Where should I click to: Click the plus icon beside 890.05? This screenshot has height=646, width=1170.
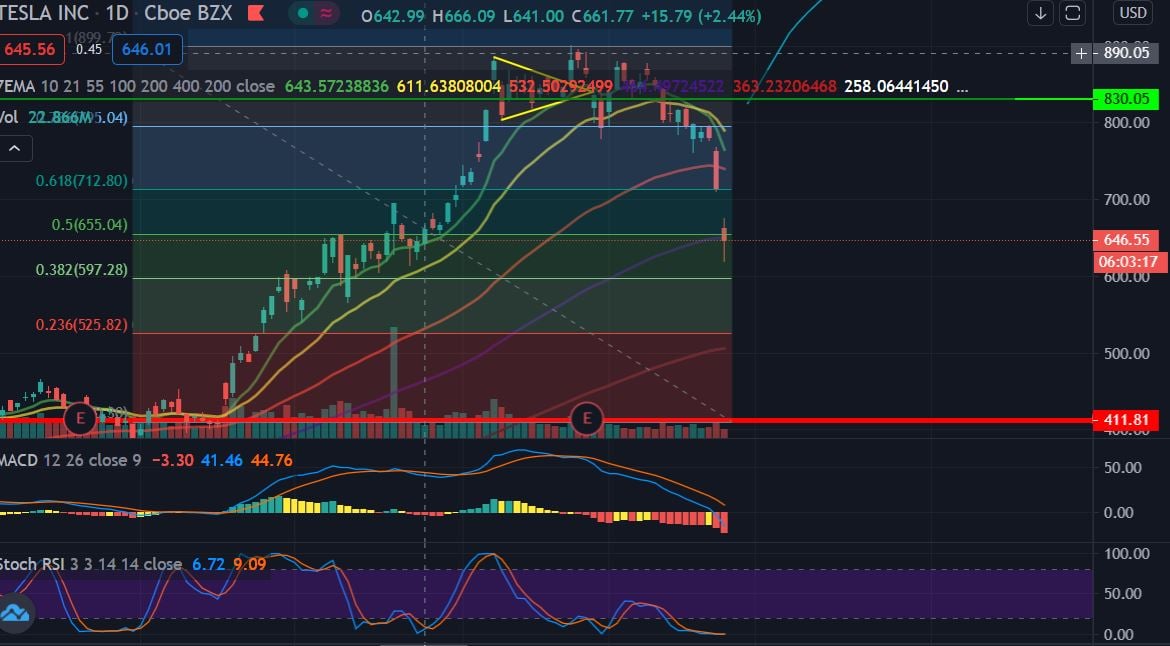tap(1081, 53)
